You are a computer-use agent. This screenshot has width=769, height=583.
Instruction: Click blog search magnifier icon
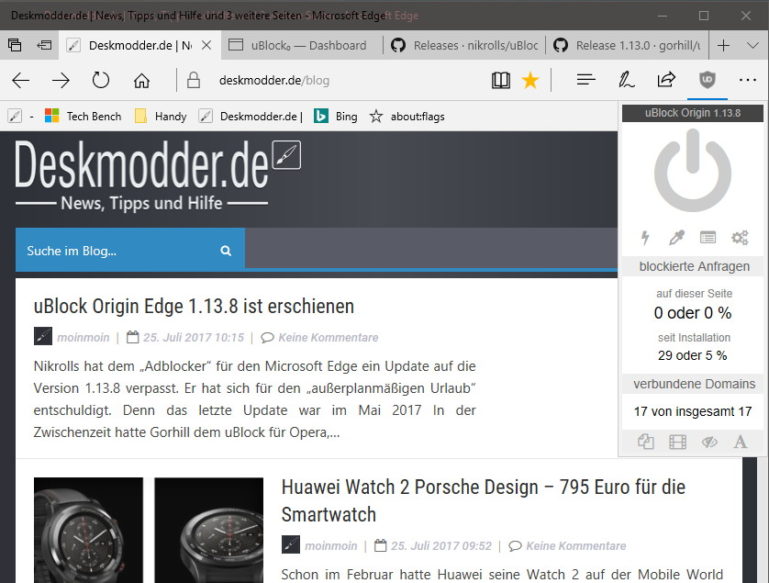point(226,251)
